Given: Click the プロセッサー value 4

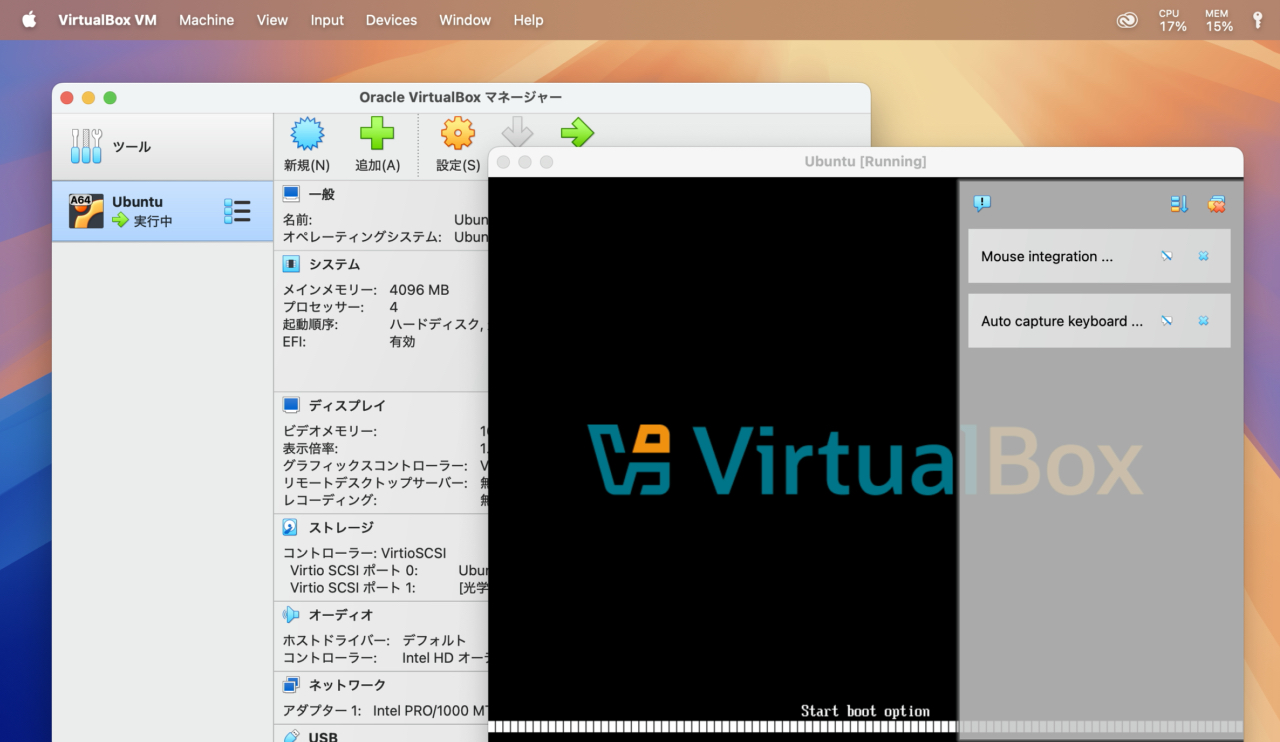Looking at the screenshot, I should (394, 307).
